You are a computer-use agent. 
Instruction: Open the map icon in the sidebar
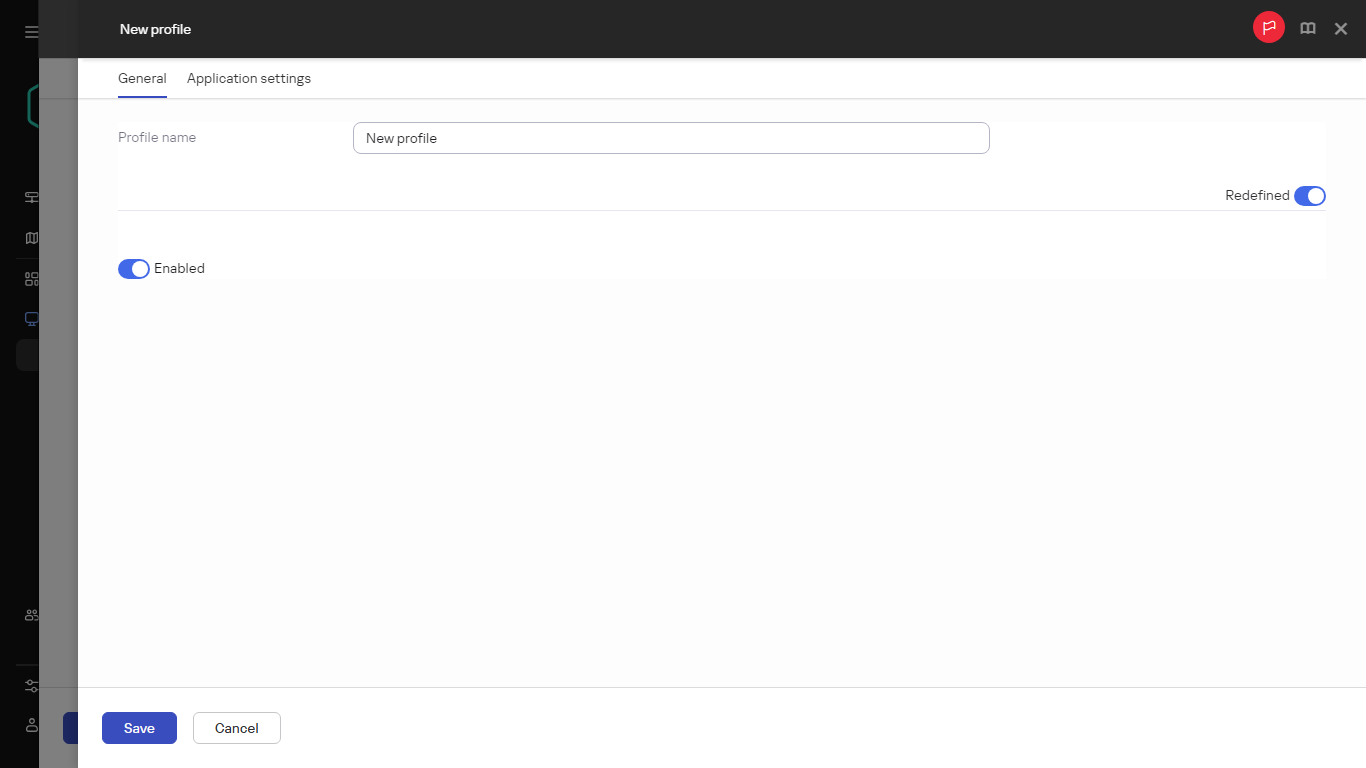(x=29, y=237)
